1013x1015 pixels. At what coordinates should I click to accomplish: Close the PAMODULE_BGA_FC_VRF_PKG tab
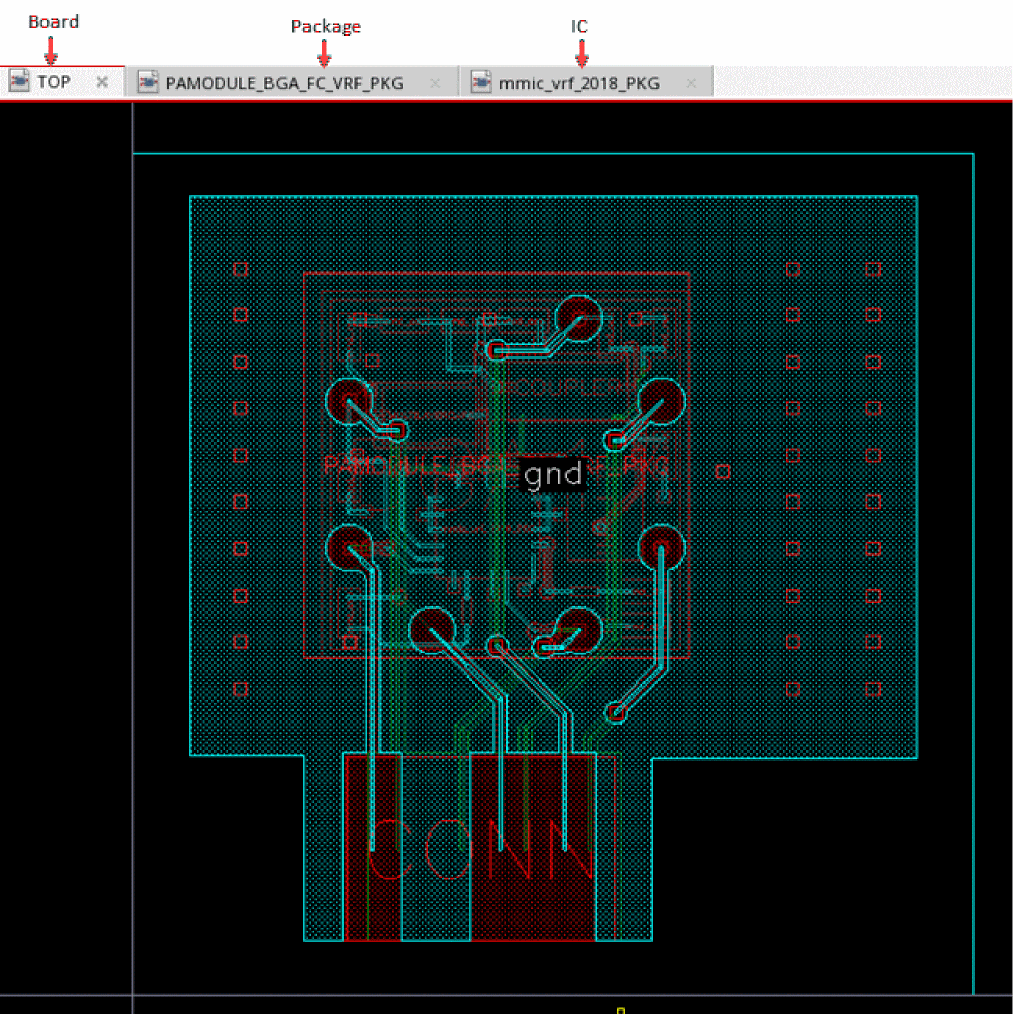[x=435, y=83]
